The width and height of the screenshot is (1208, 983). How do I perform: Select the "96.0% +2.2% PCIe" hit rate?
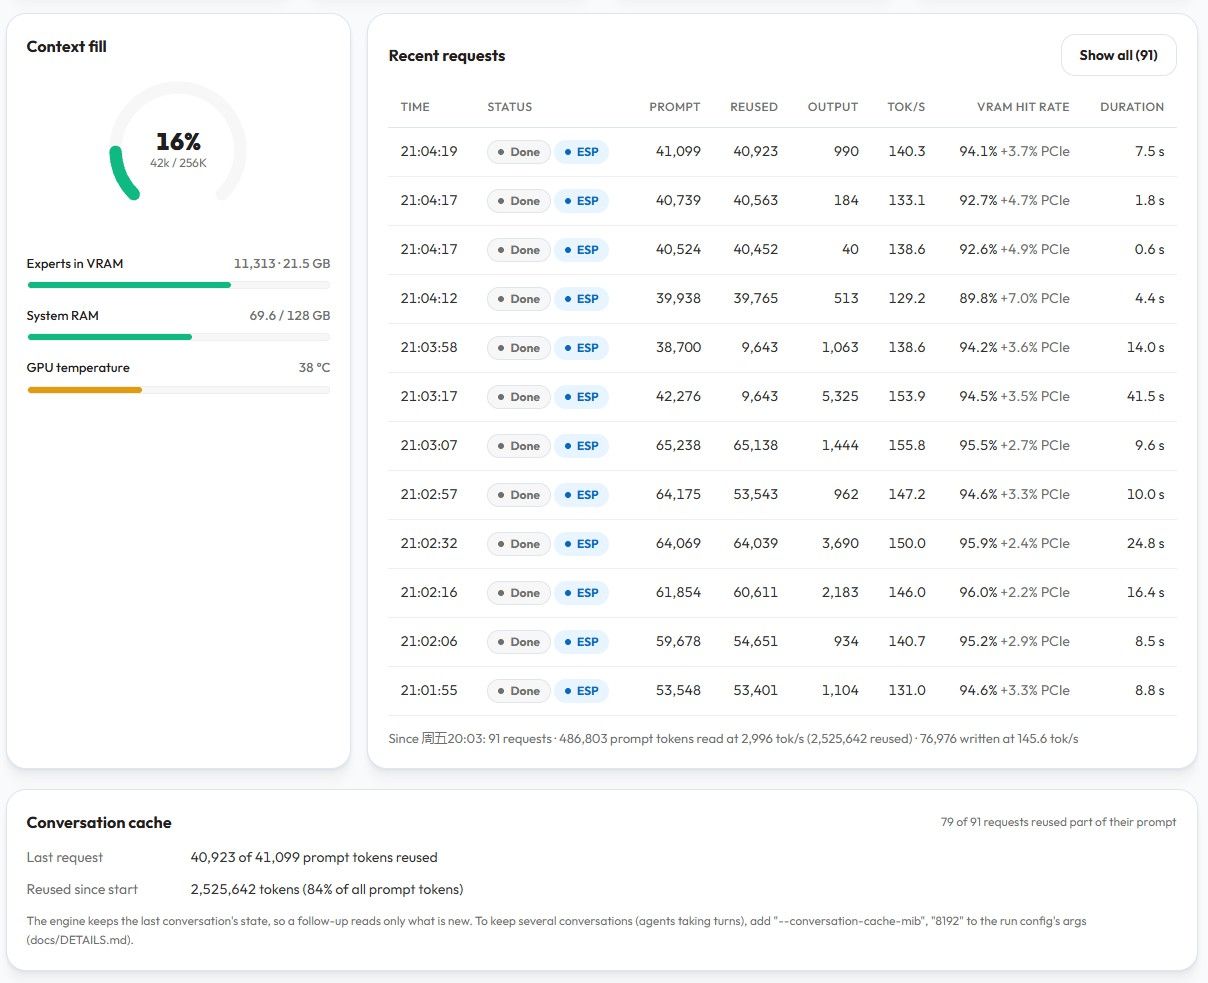pos(1014,593)
